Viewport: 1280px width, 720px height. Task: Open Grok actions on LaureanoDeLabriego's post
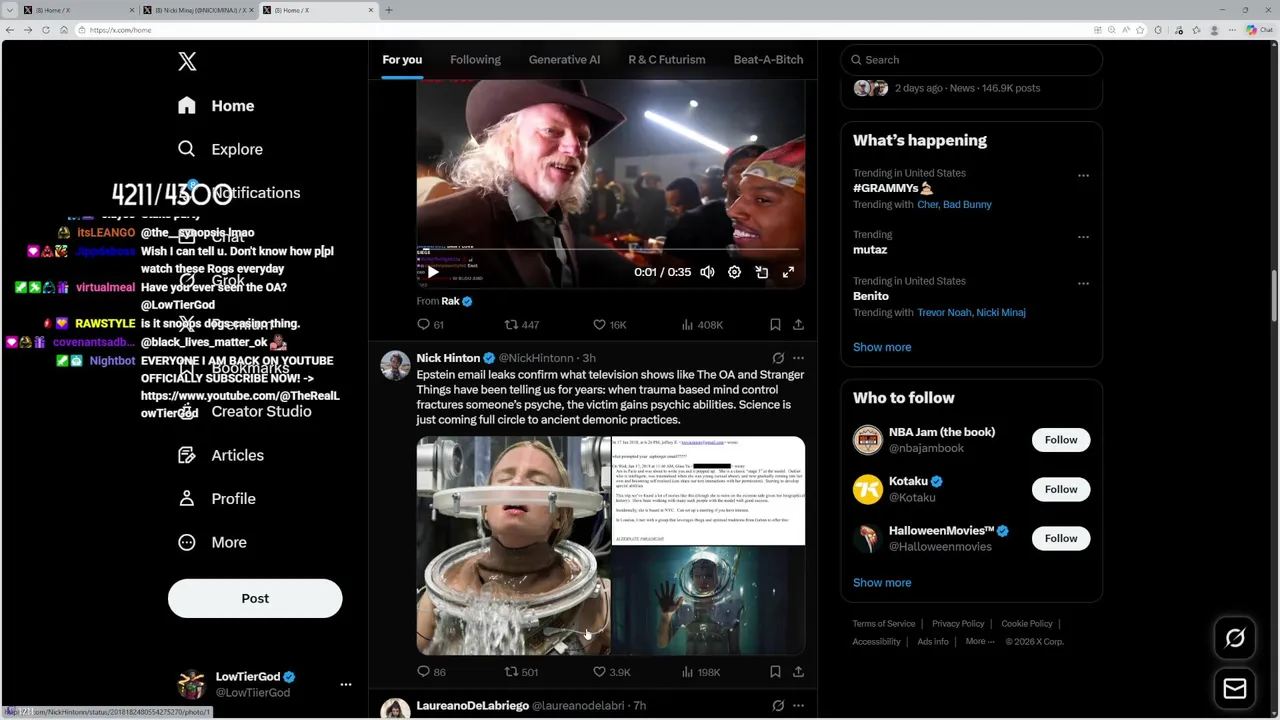778,706
